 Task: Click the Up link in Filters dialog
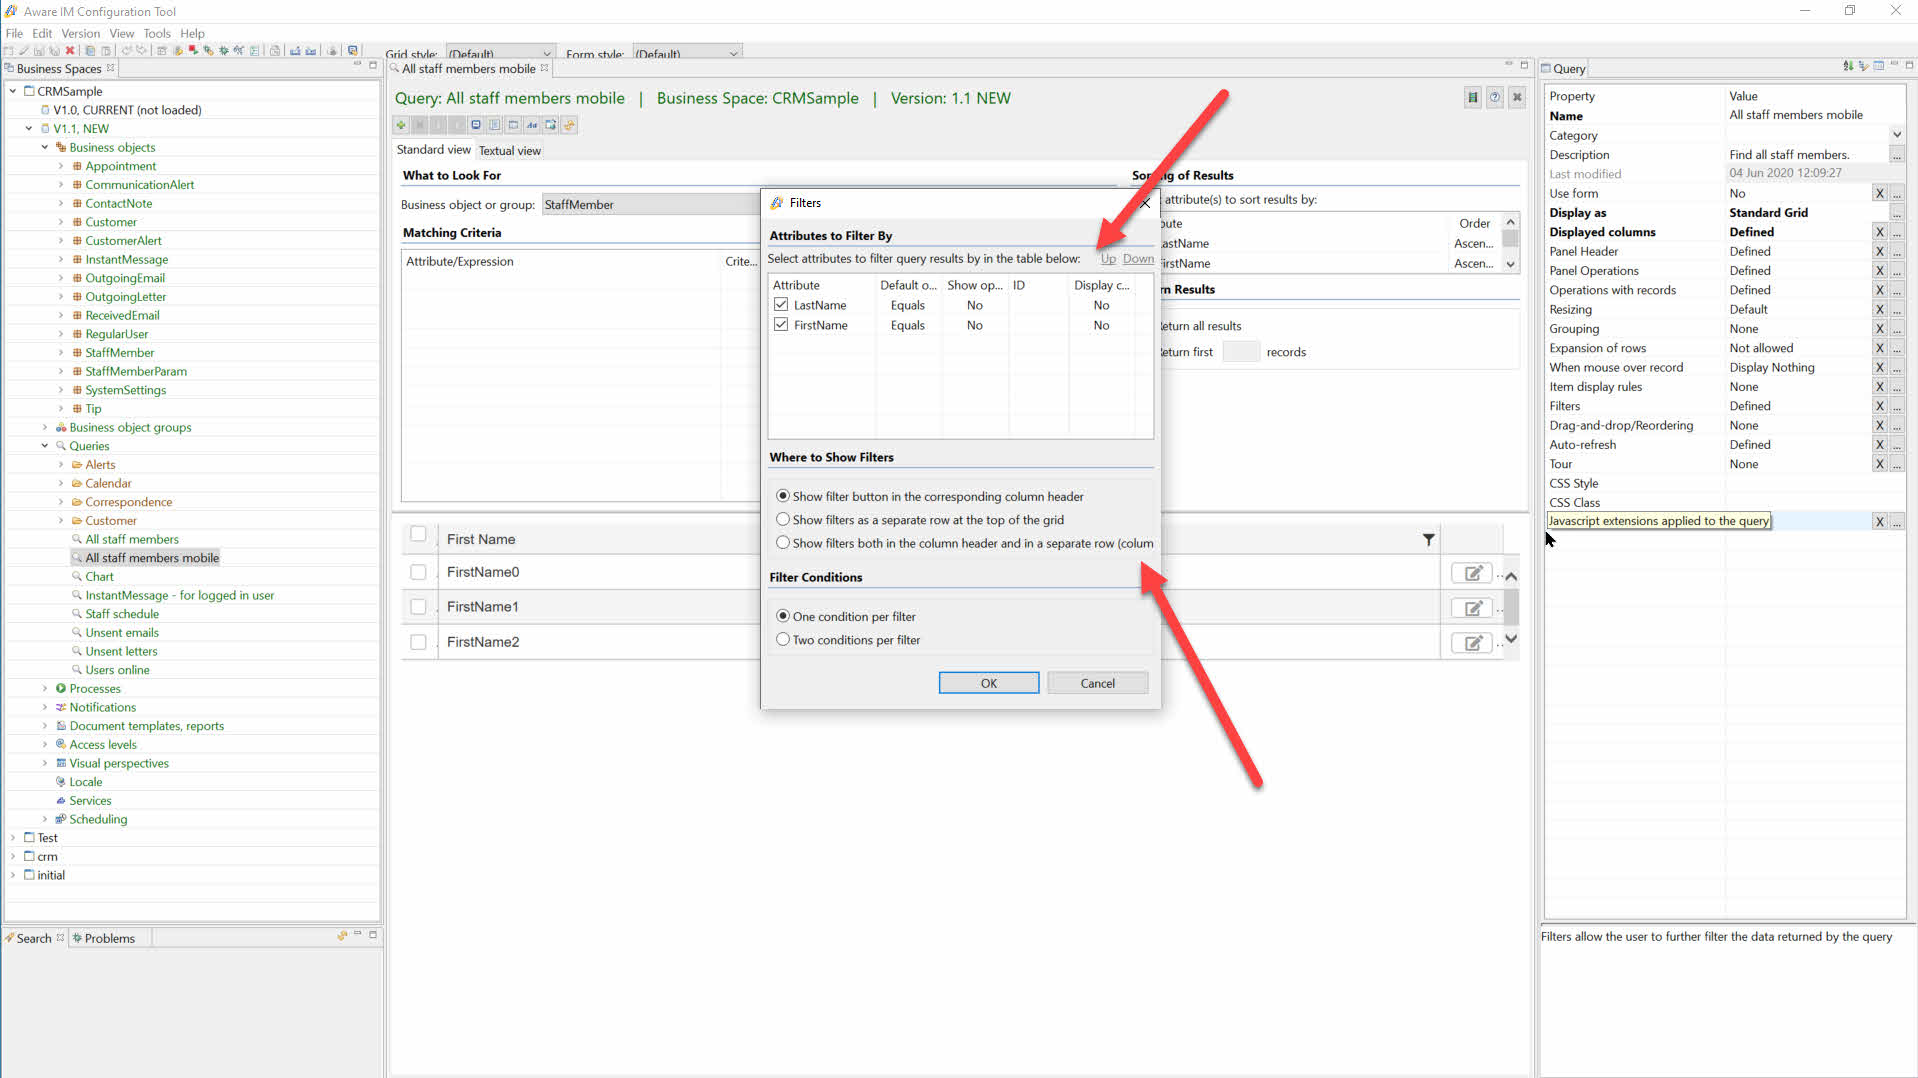pos(1108,259)
